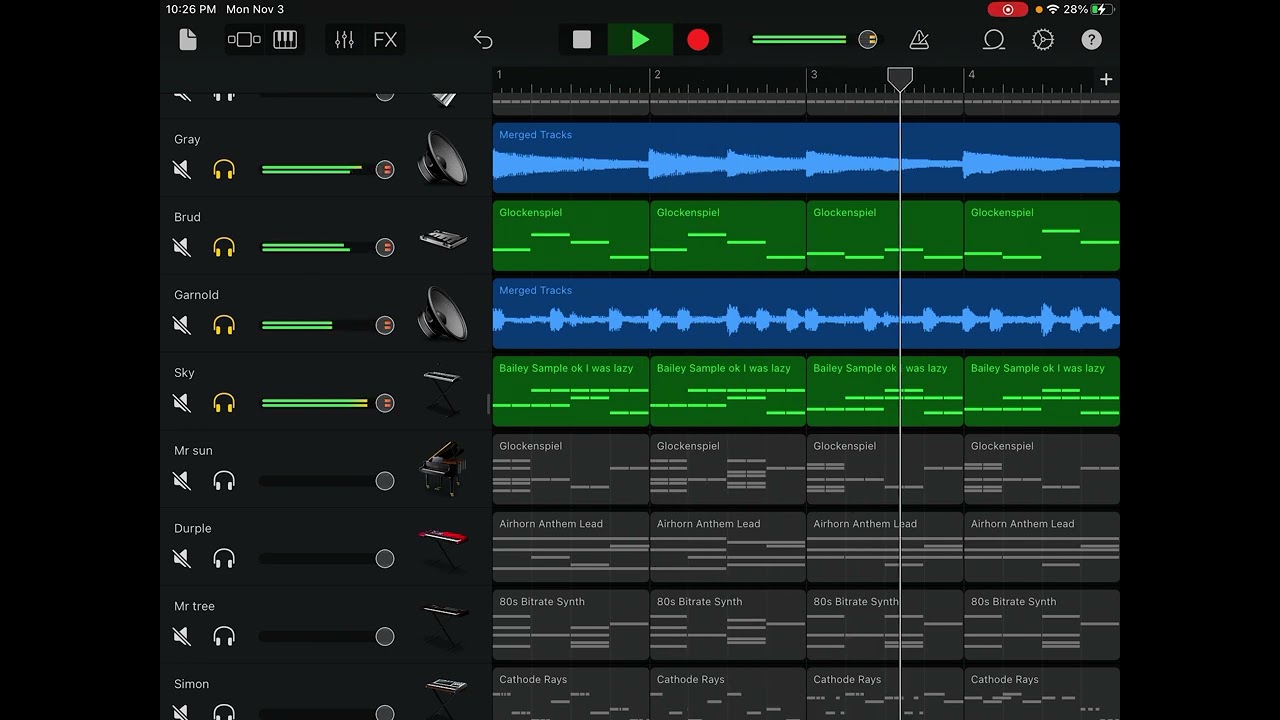
Task: Solo the Gray track headphones
Action: click(224, 170)
